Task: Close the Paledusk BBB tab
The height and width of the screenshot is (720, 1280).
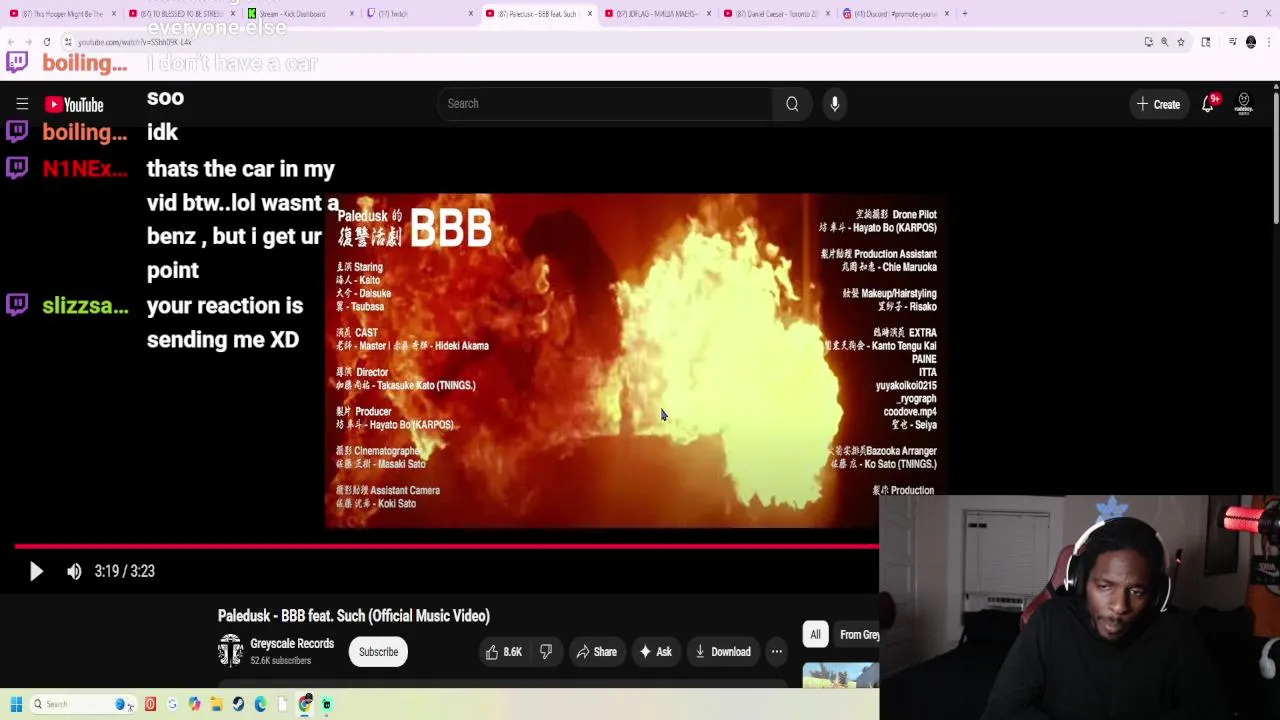Action: (590, 14)
